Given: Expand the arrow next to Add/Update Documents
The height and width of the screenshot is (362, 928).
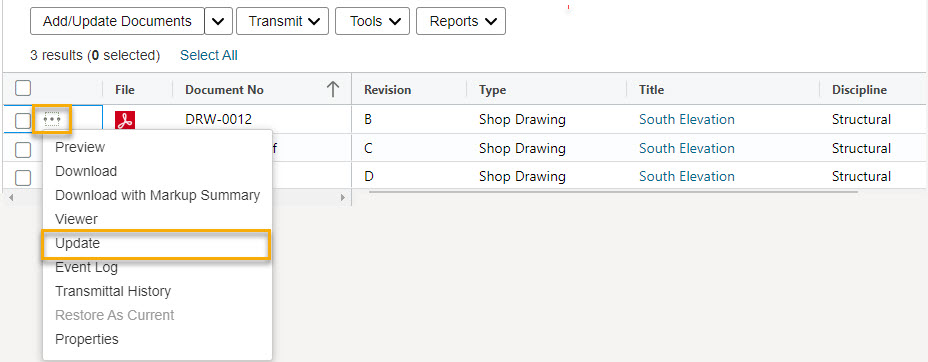Looking at the screenshot, I should pyautogui.click(x=218, y=21).
